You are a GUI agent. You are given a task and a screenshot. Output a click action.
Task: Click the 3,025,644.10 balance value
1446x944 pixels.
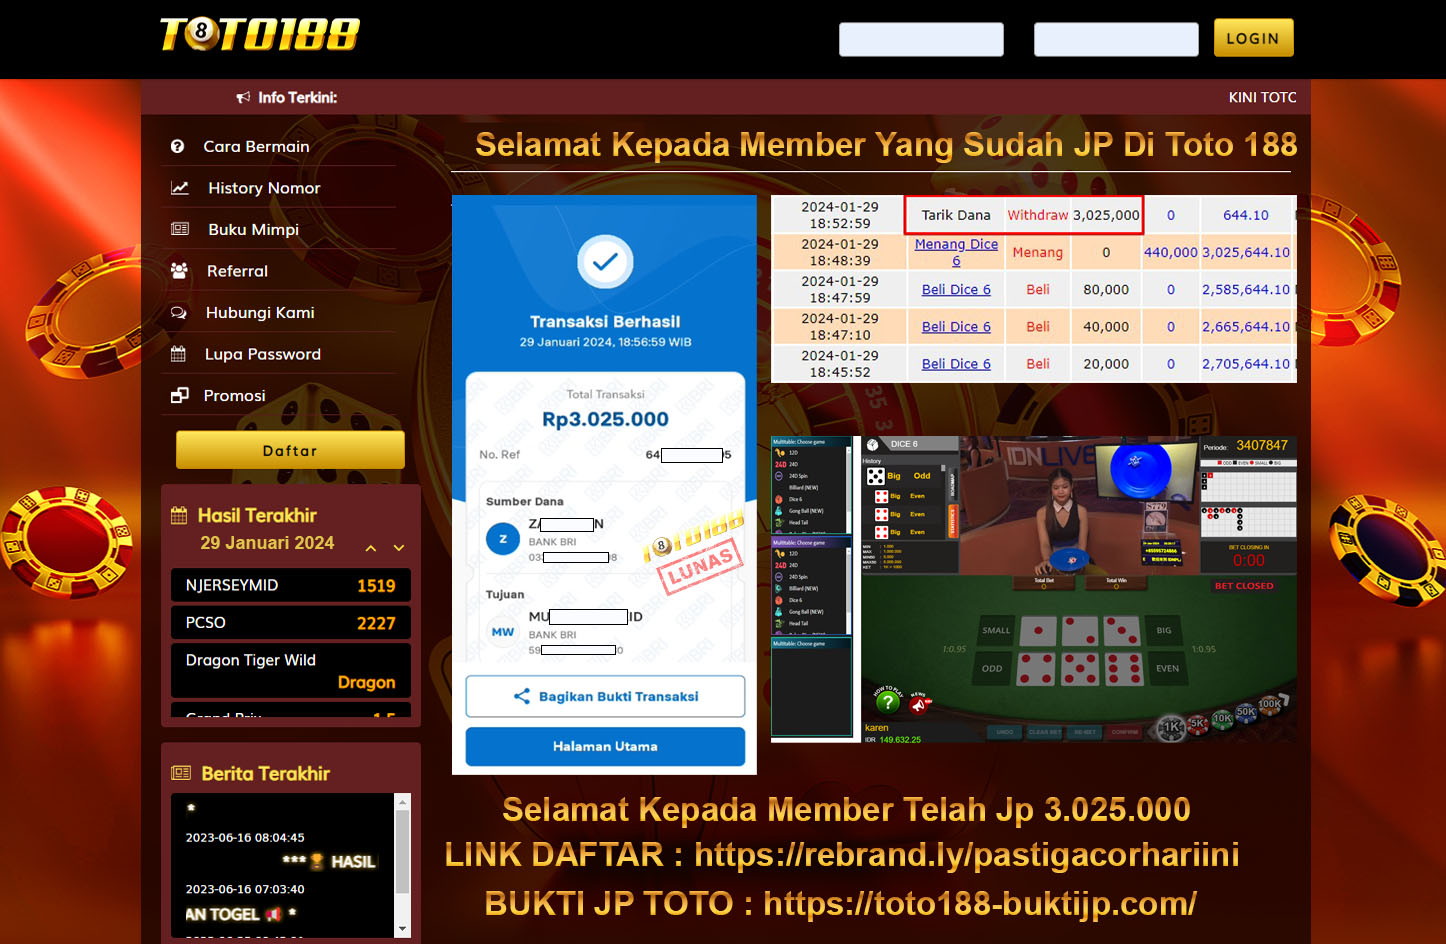click(x=1246, y=252)
